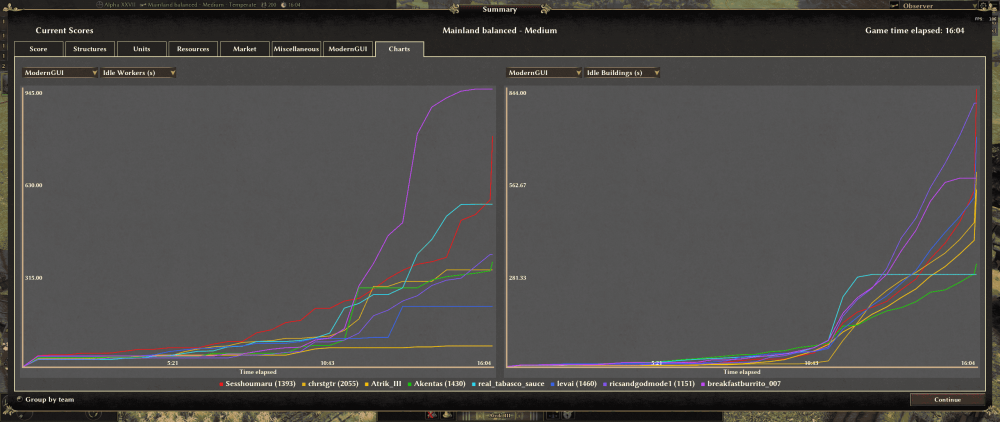Click green Akentas legend color swatch
Screen dimensions: 1000x422
tap(409, 384)
